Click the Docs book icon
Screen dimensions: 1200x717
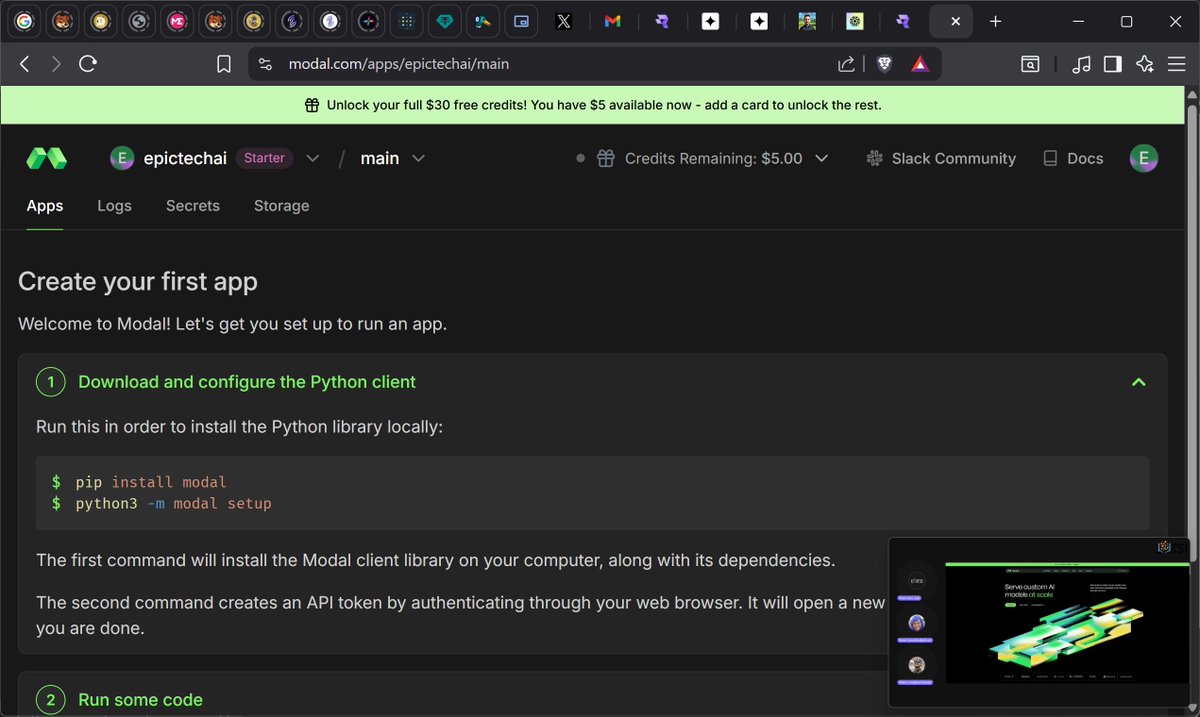(x=1050, y=158)
